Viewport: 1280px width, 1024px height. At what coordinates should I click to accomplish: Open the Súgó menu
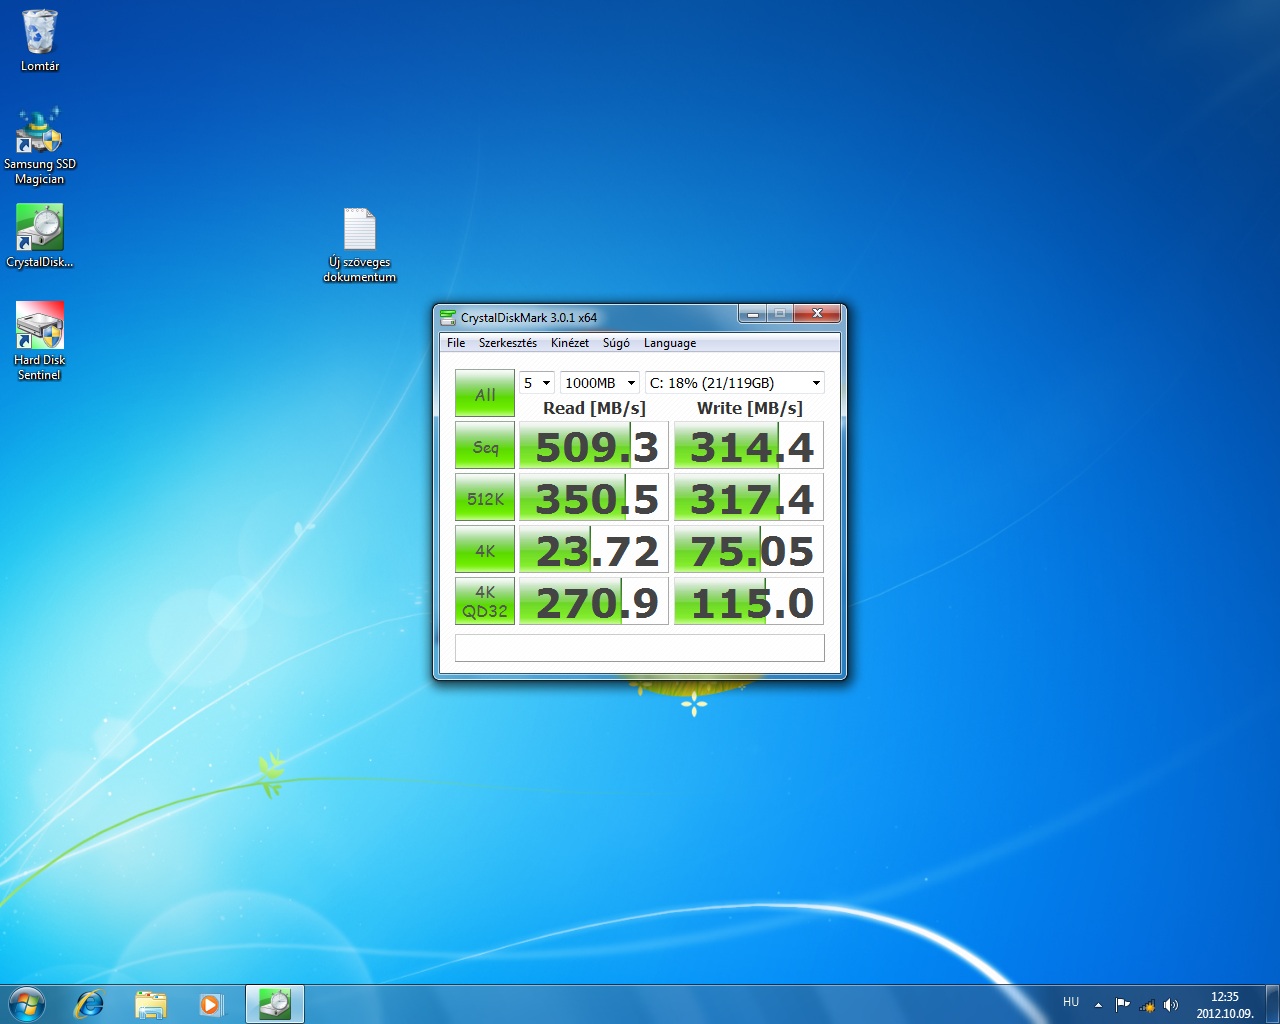point(616,343)
